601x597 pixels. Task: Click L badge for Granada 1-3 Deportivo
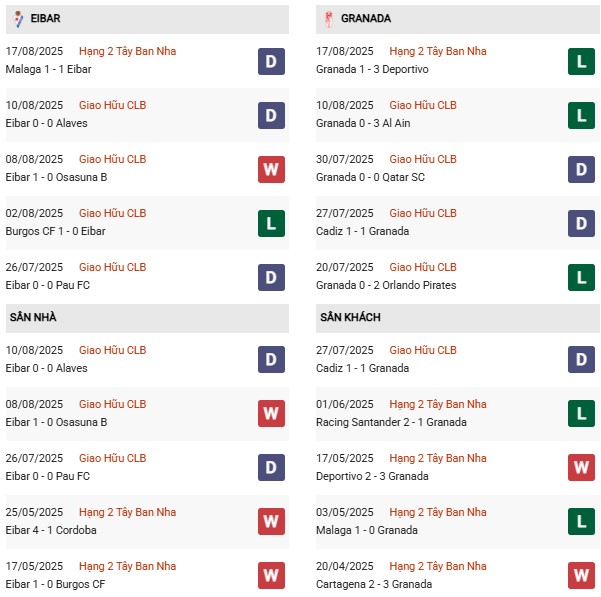tap(580, 61)
